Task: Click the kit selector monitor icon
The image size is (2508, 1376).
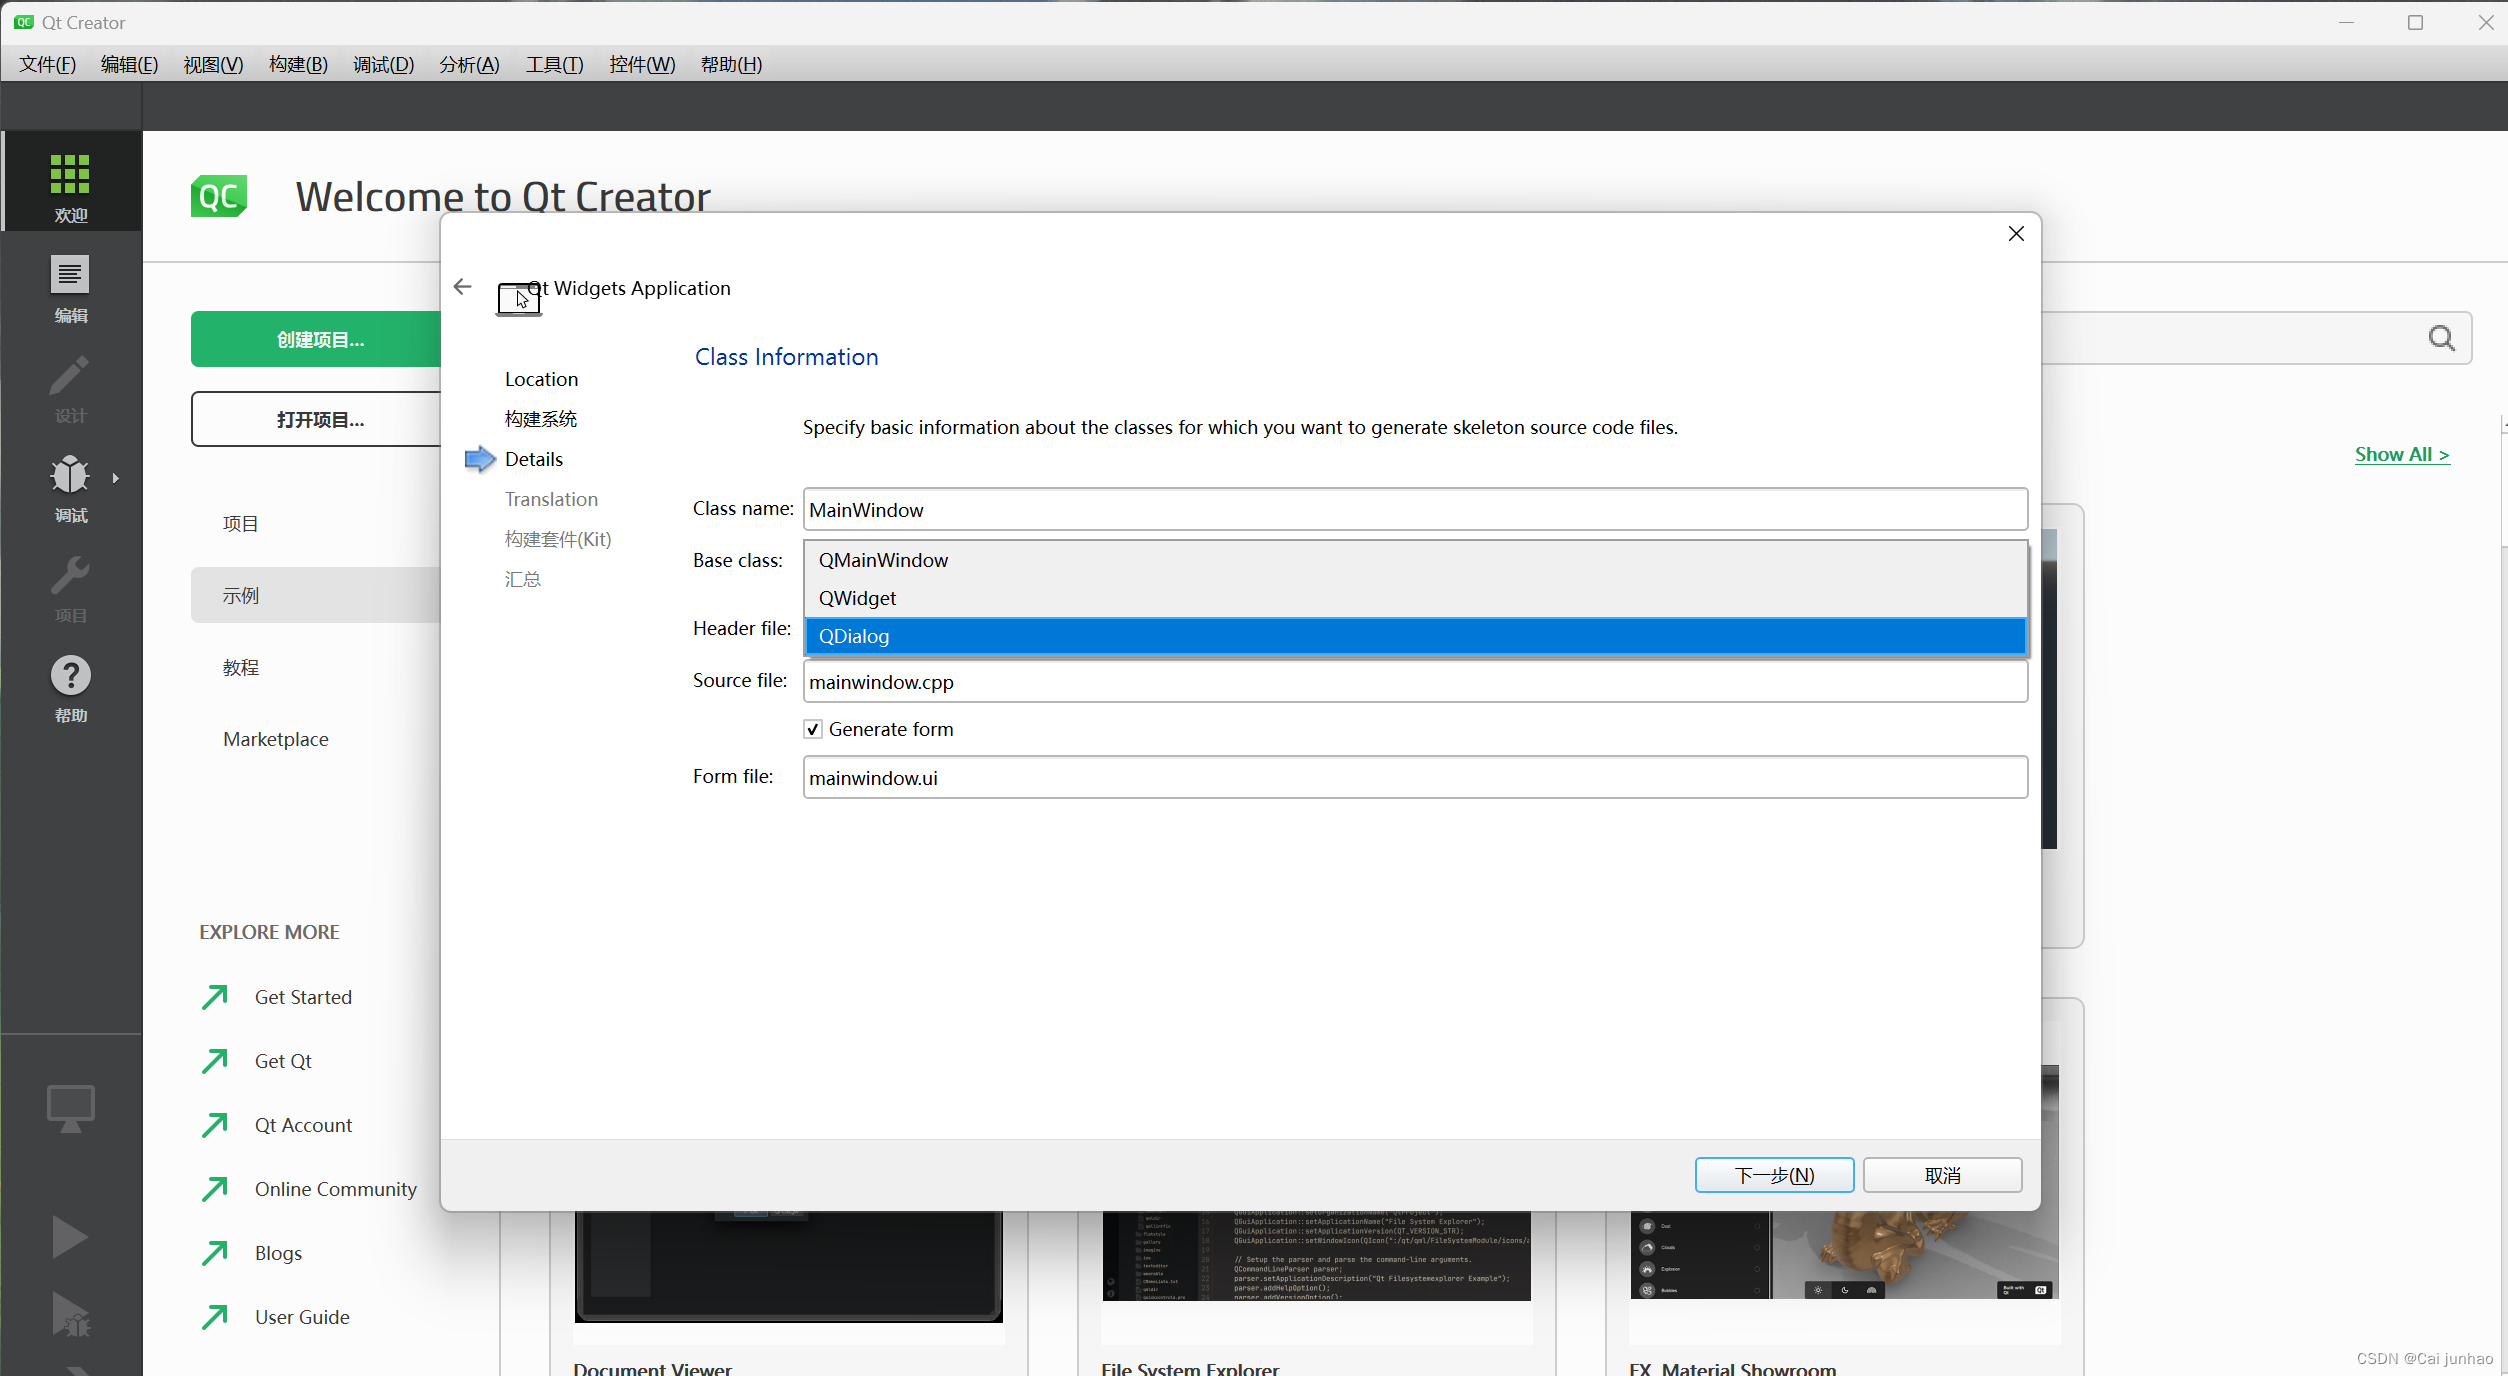Action: 70,1108
